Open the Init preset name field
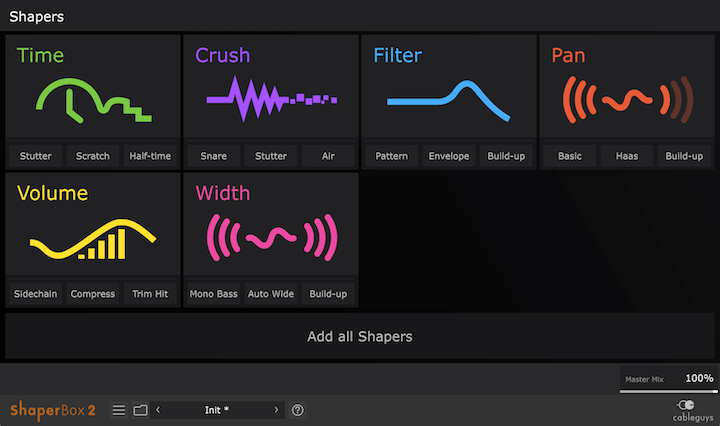 pyautogui.click(x=217, y=410)
